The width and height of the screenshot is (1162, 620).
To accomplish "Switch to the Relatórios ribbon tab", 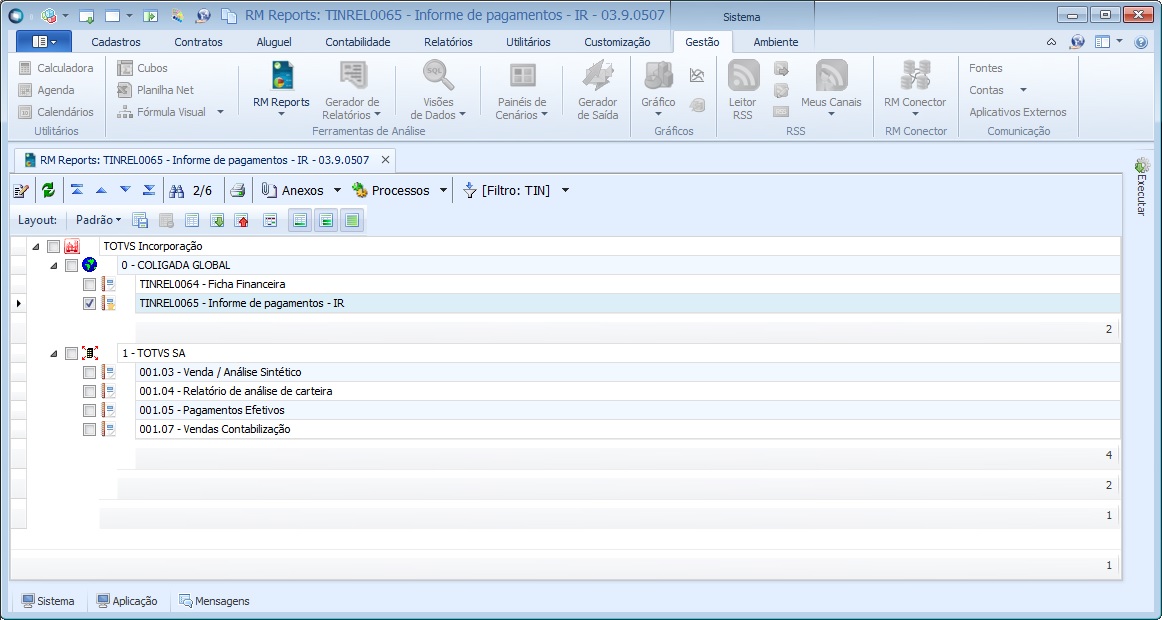I will [x=448, y=42].
